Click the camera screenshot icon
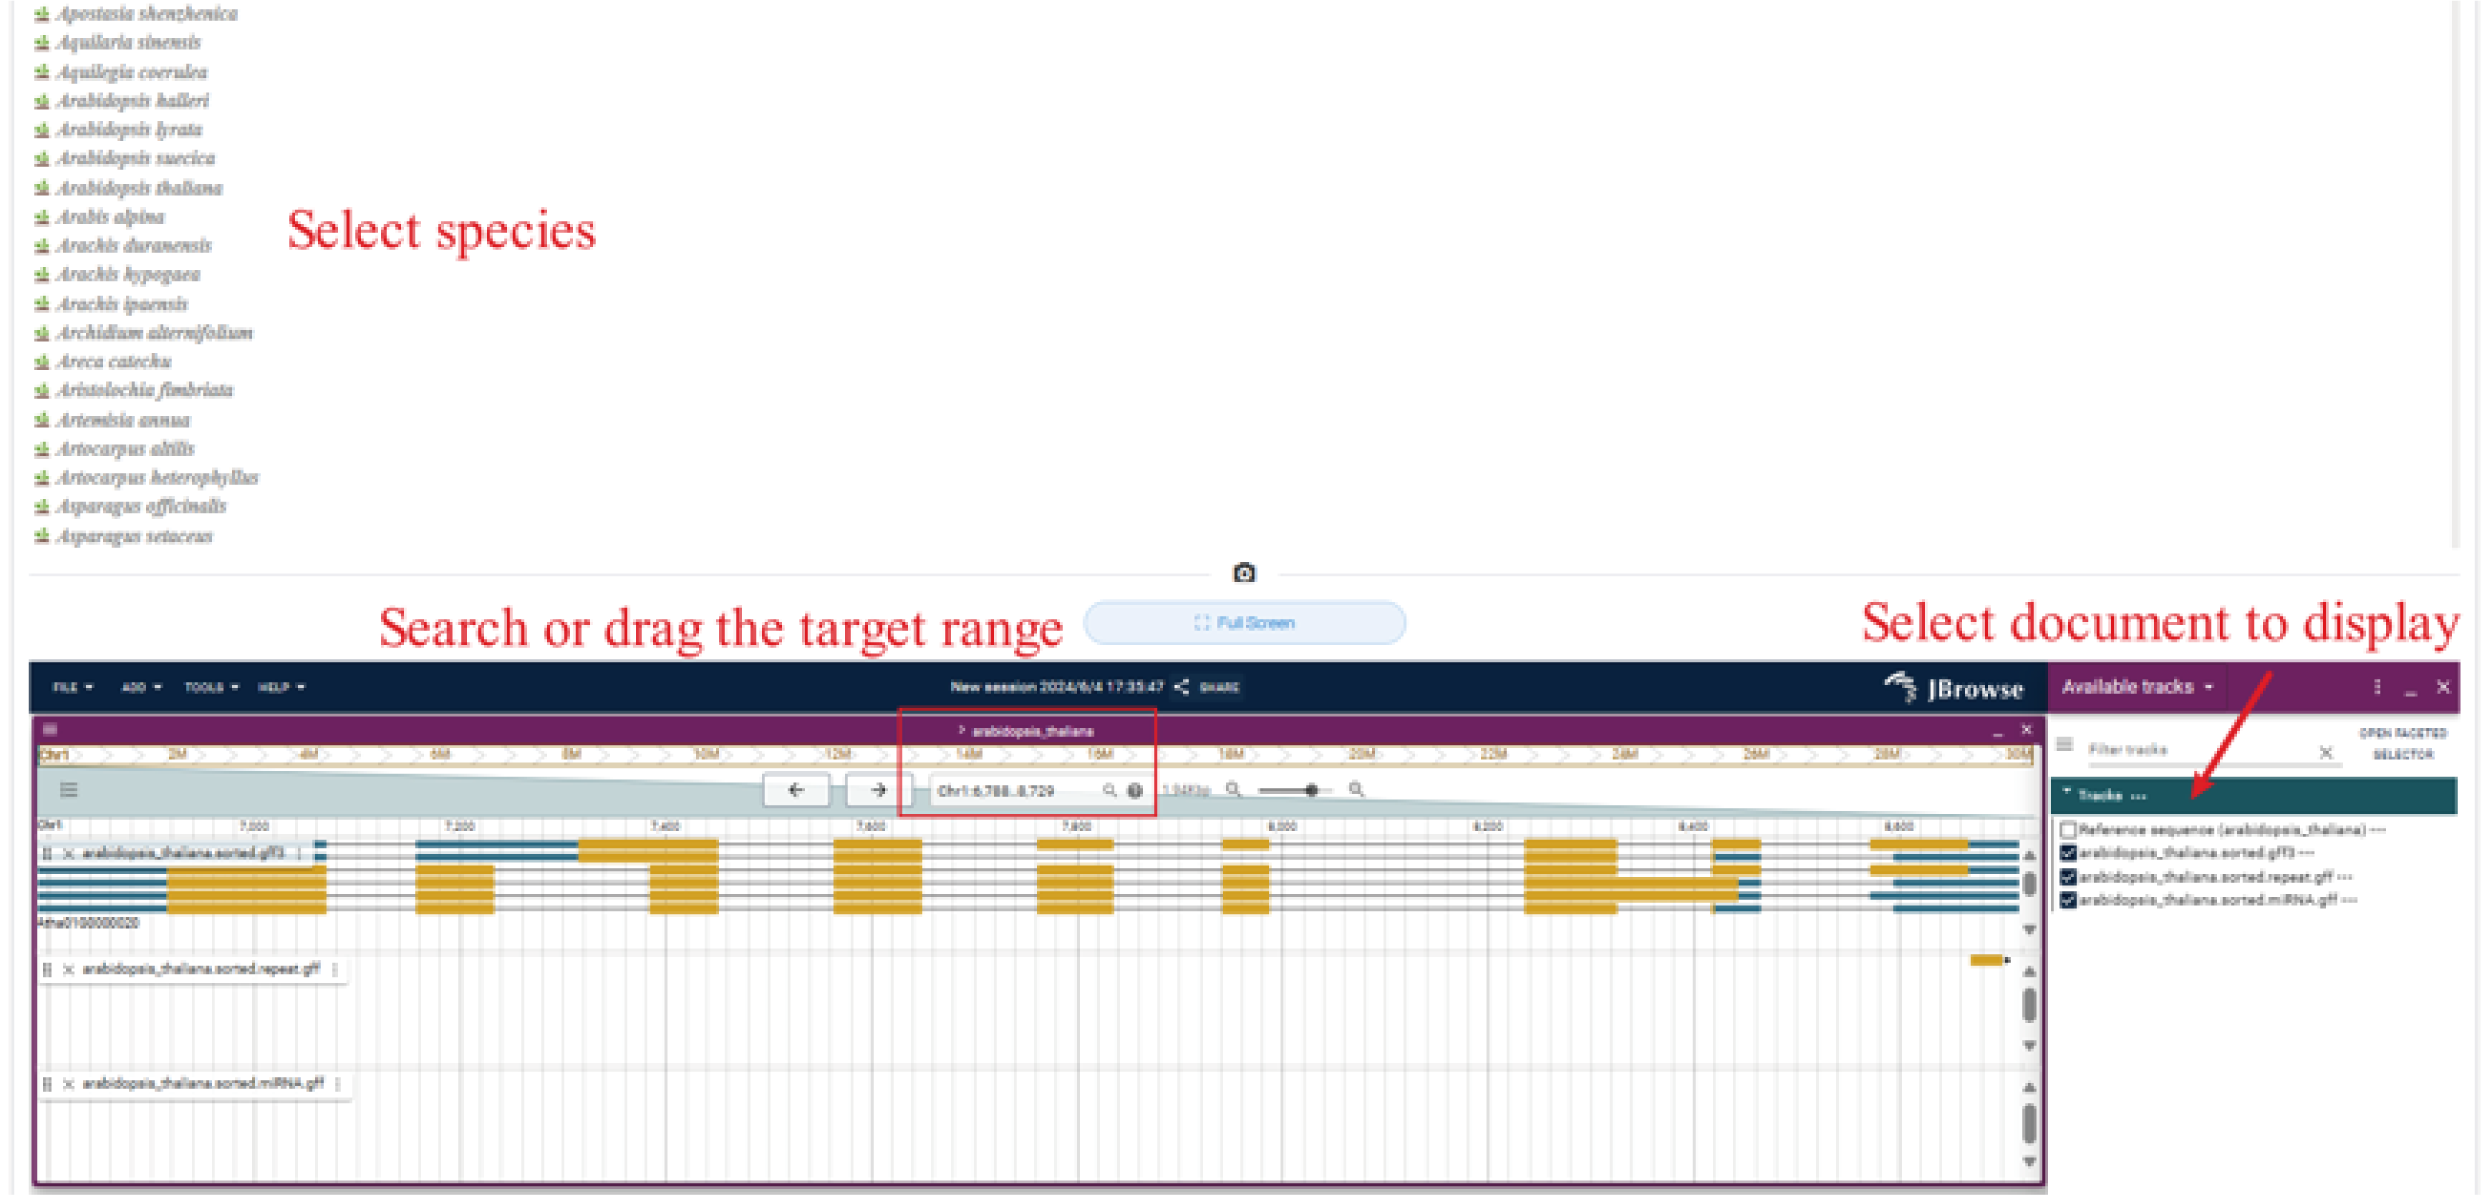Screen dimensions: 2481x1195 click(1243, 573)
